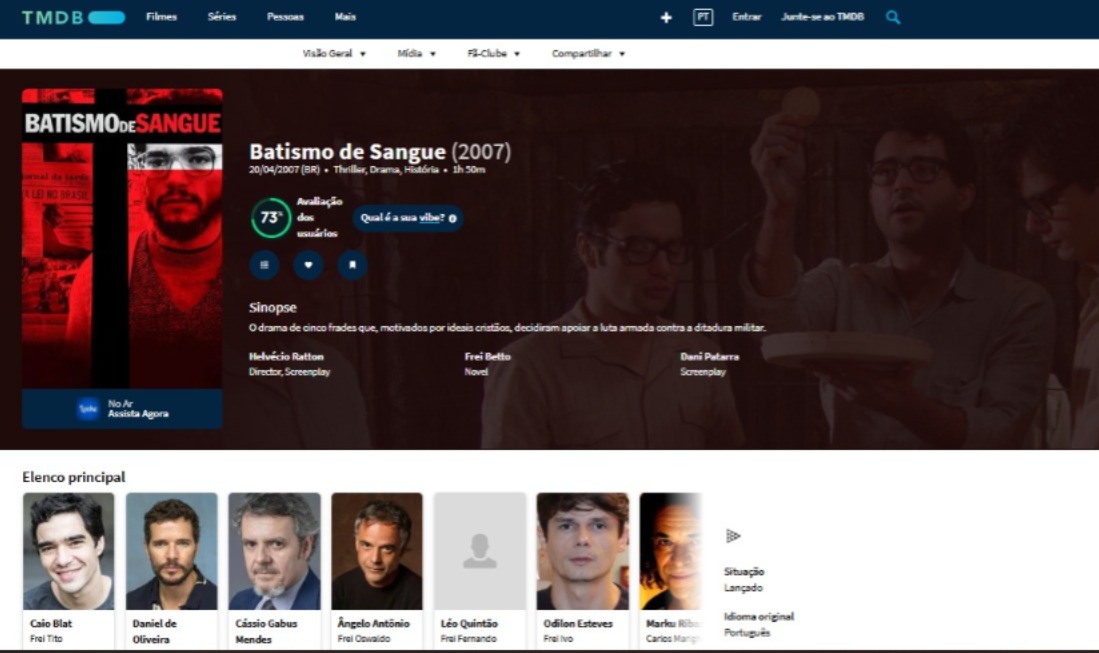Switch language with PT button

(703, 17)
